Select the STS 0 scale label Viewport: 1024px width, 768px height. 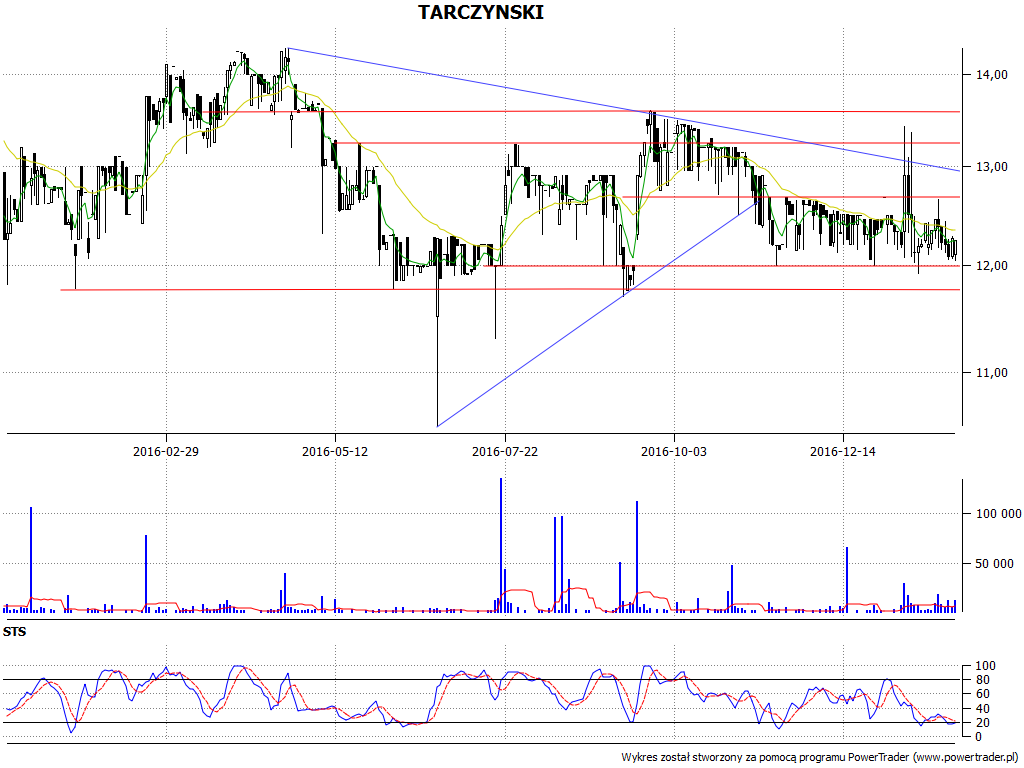click(x=978, y=737)
